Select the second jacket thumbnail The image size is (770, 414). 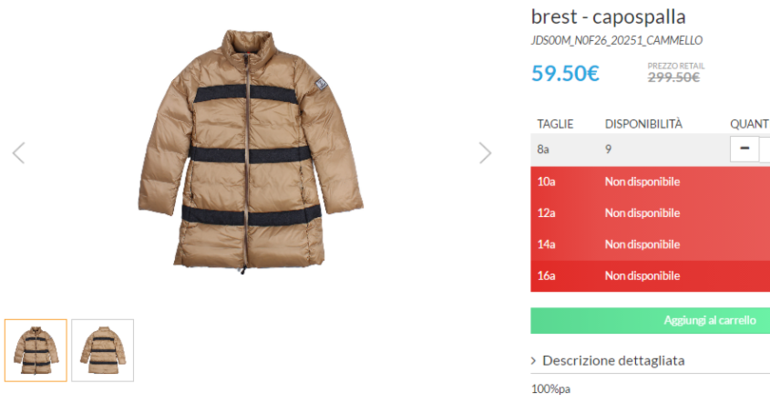102,350
